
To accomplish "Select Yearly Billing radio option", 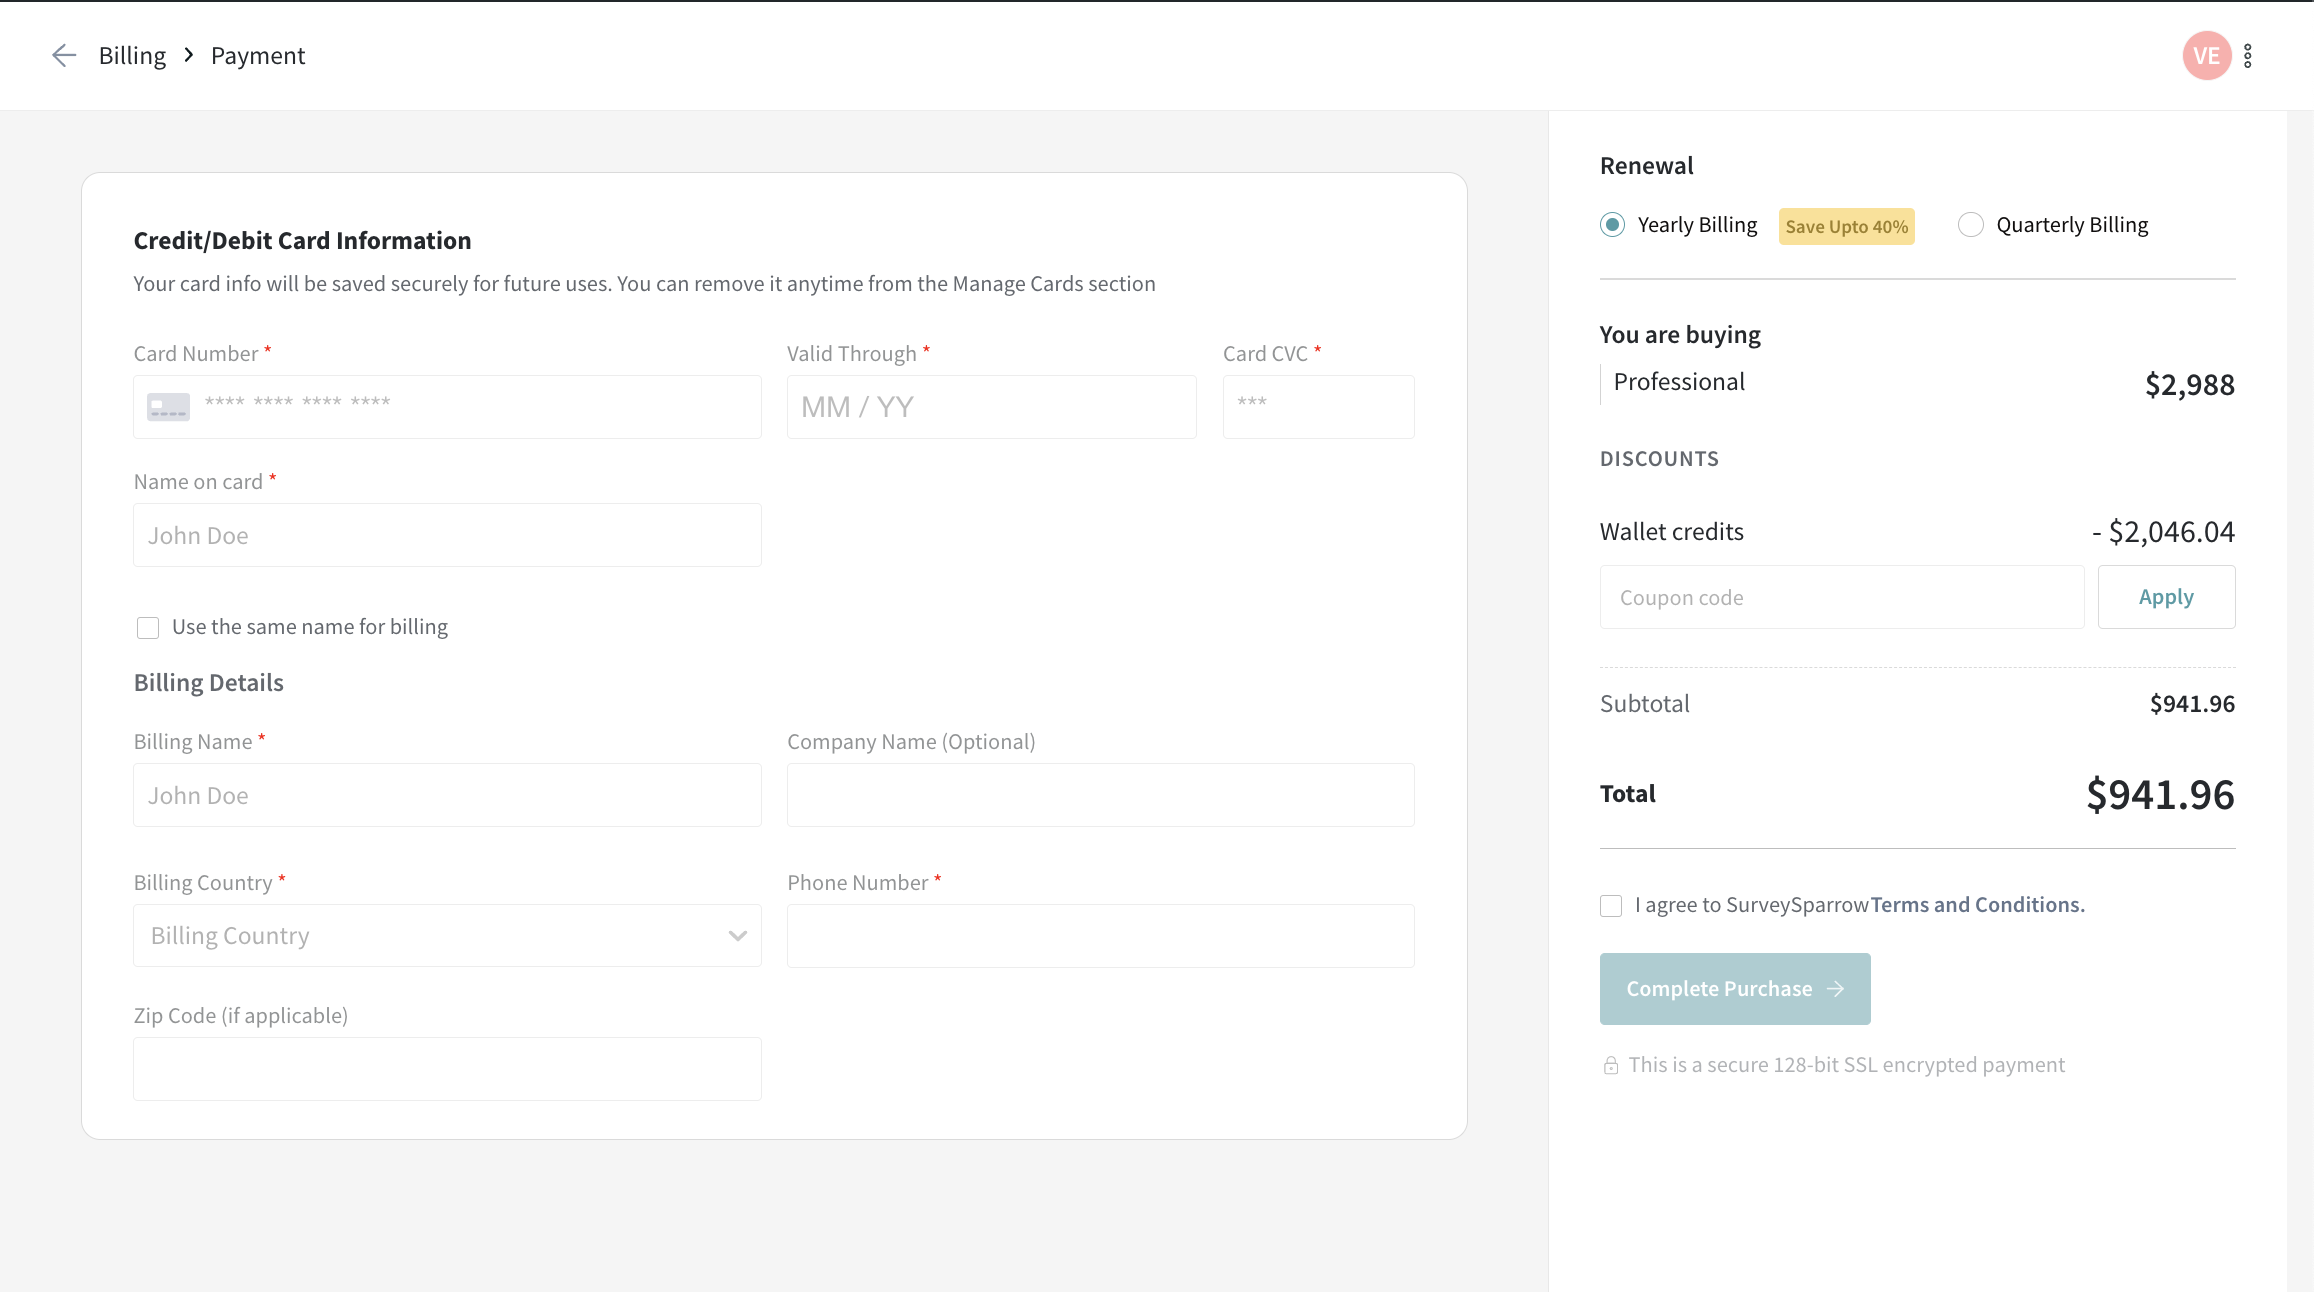I will [x=1612, y=225].
